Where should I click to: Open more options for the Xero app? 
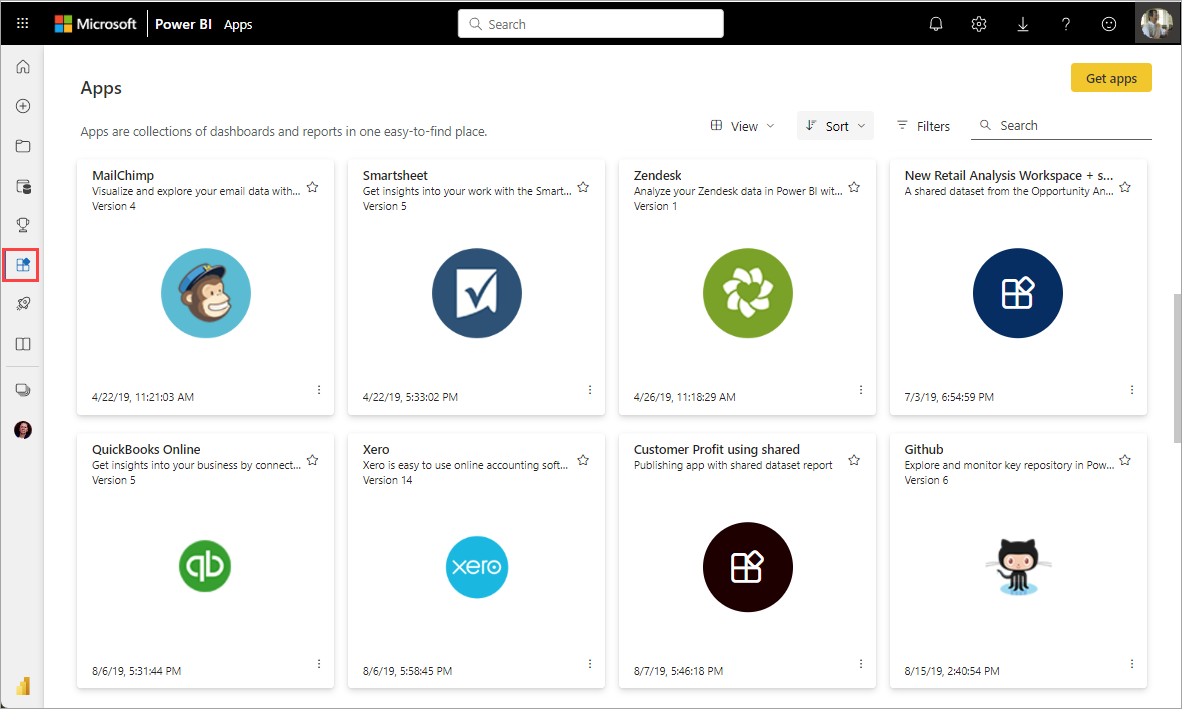point(590,663)
